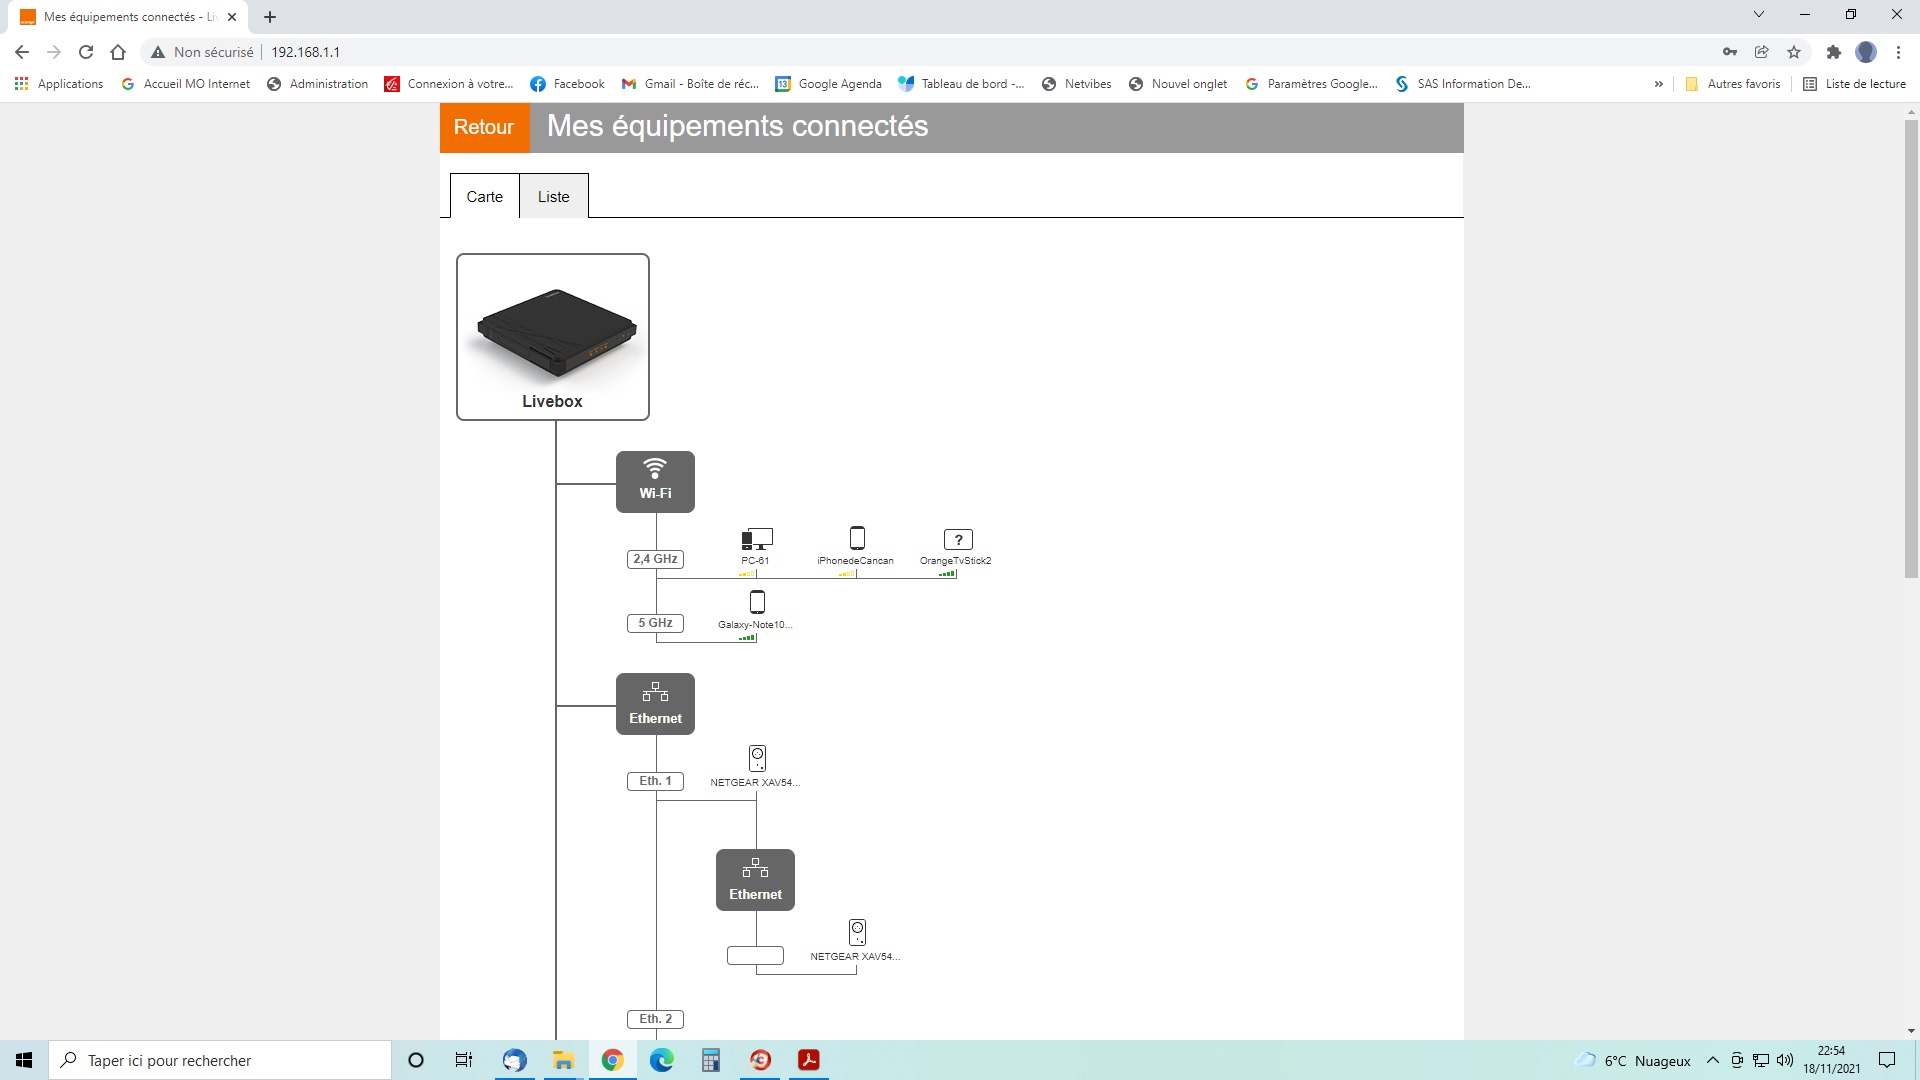This screenshot has width=1920, height=1080.
Task: Expand the hidden bookmarks chevron
Action: [1659, 84]
